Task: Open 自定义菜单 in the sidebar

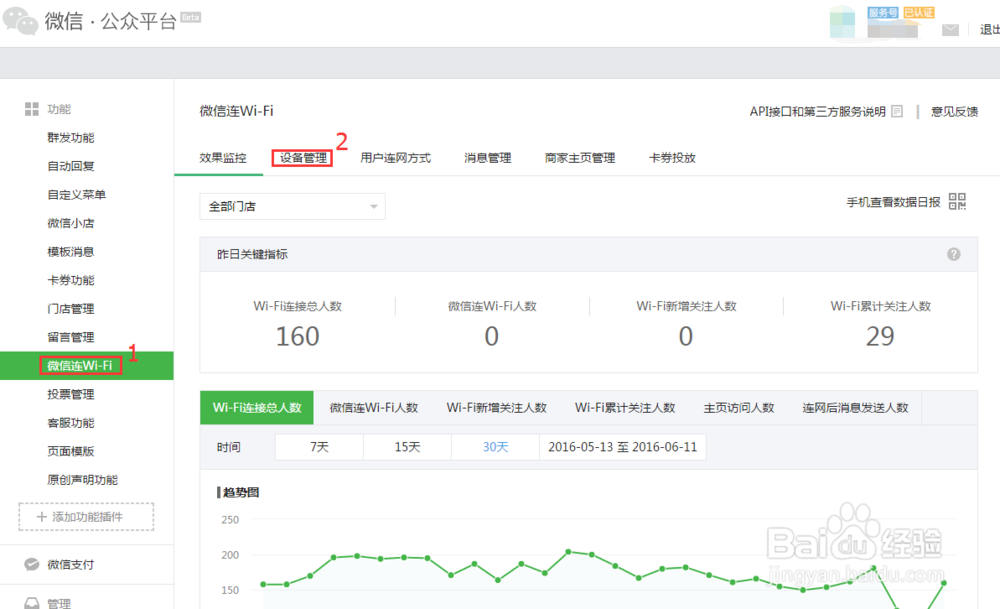Action: tap(77, 194)
